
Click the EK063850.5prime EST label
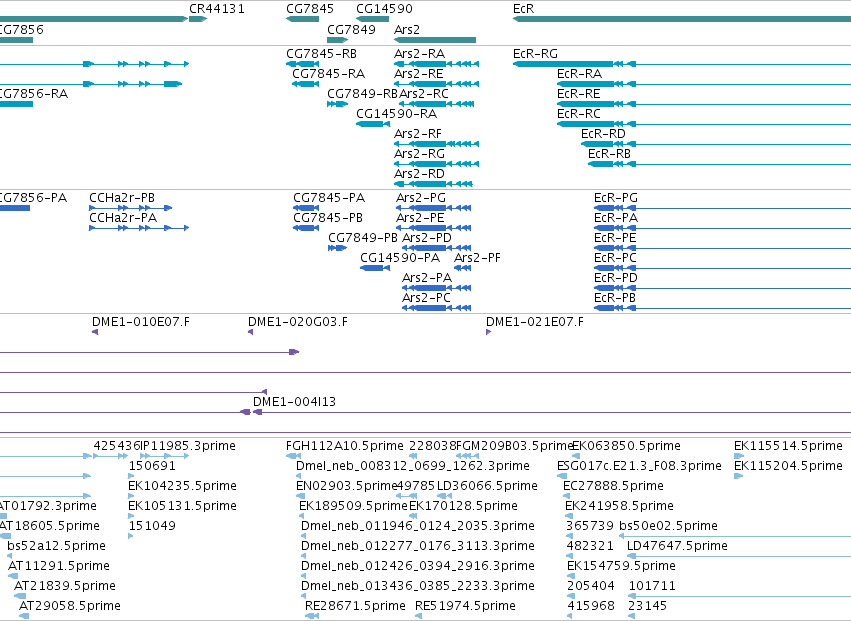point(626,446)
